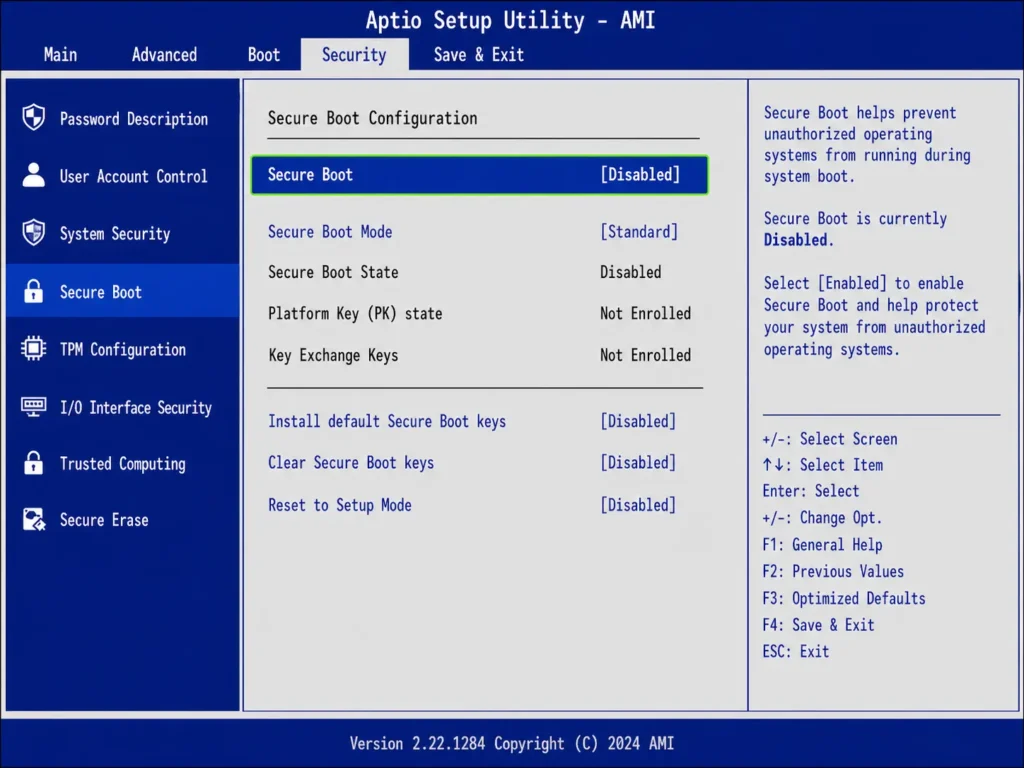Image resolution: width=1024 pixels, height=768 pixels.
Task: Click the Advanced settings entry
Action: (163, 55)
